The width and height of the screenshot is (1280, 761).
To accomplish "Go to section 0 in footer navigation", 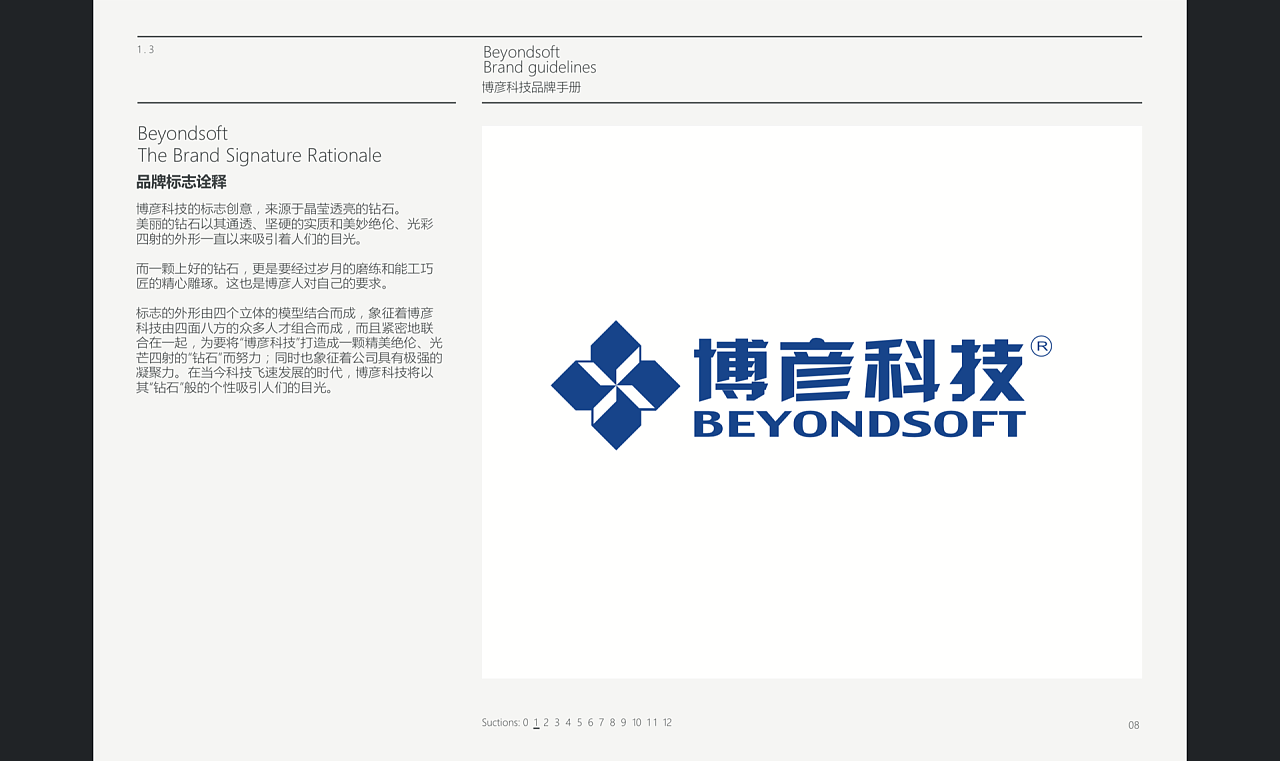I will click(x=525, y=722).
